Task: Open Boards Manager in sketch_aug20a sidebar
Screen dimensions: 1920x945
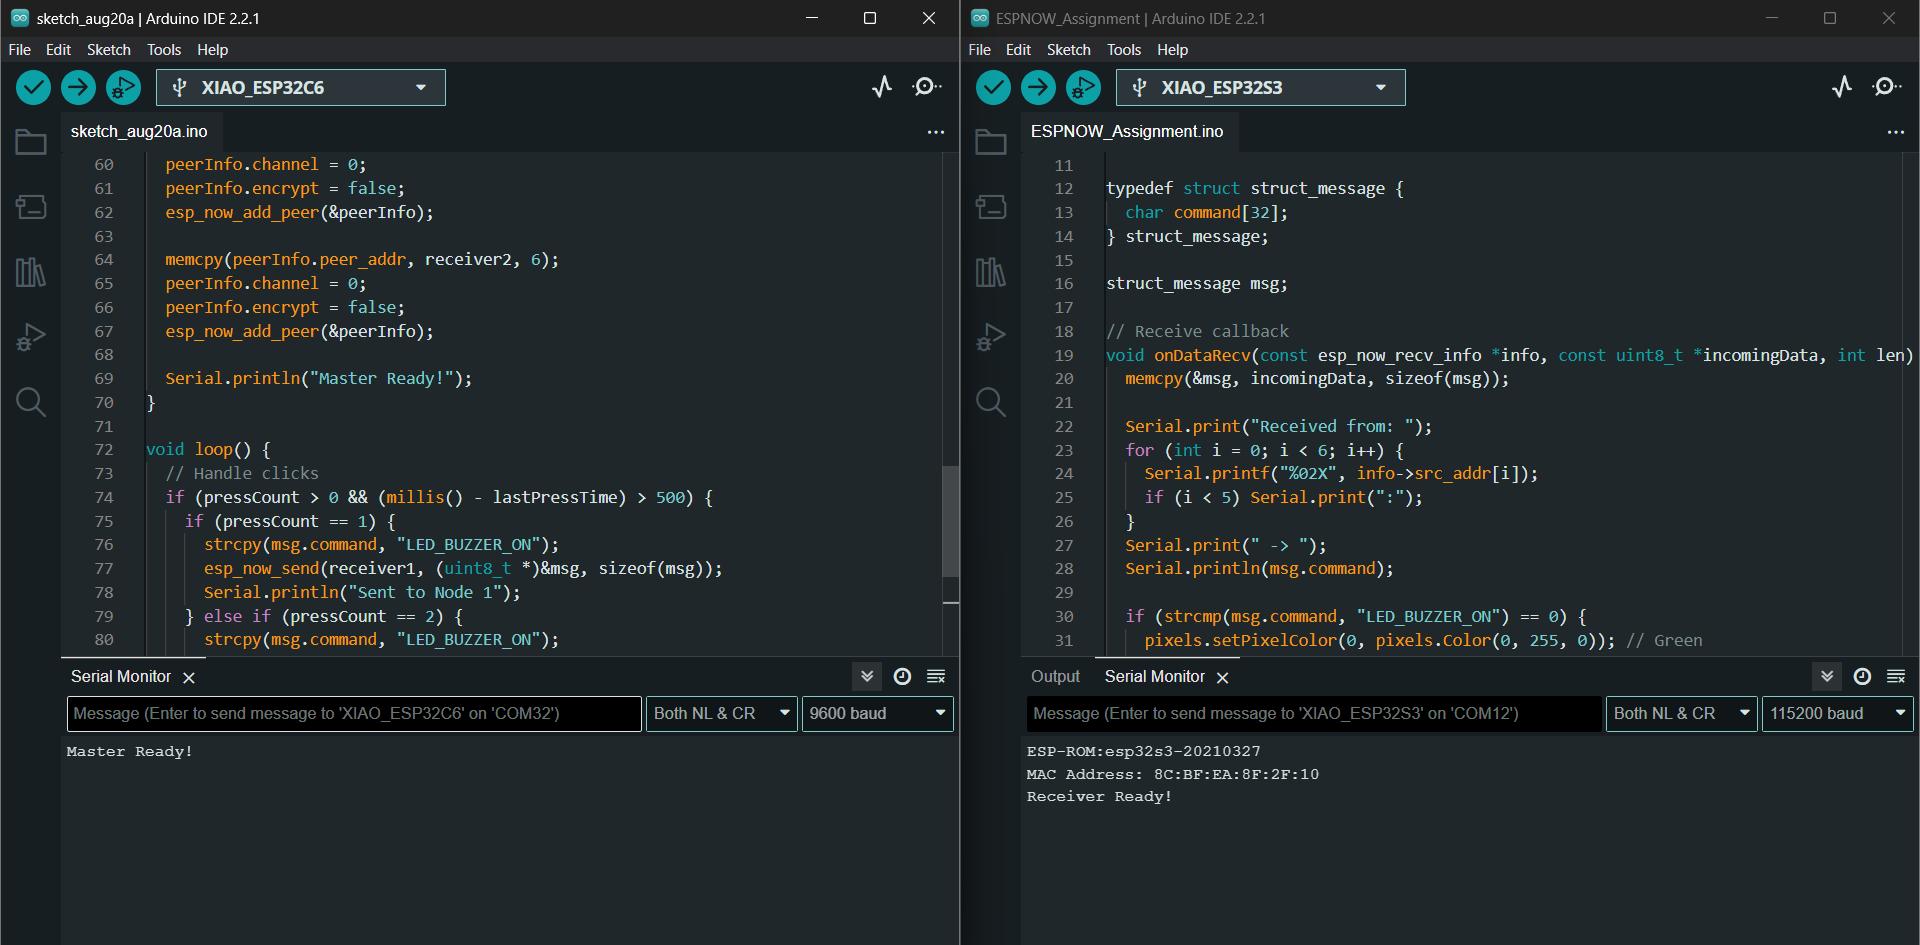Action: pyautogui.click(x=31, y=207)
